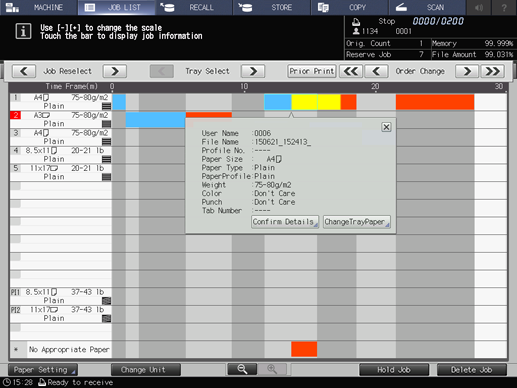
Task: Move job to first with double-left arrow
Action: click(351, 71)
